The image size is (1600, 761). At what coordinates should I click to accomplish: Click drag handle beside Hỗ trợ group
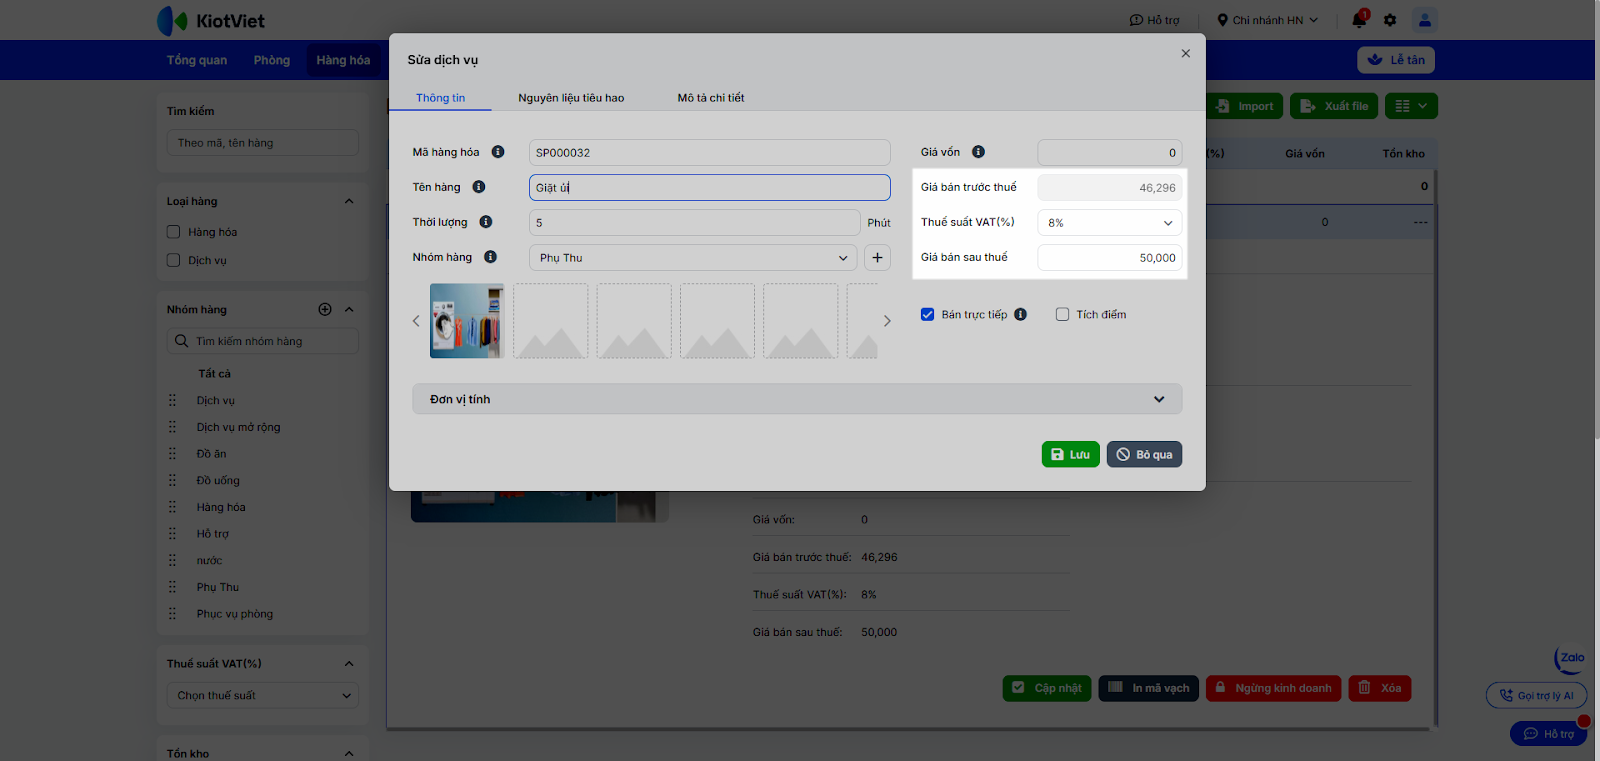click(172, 534)
